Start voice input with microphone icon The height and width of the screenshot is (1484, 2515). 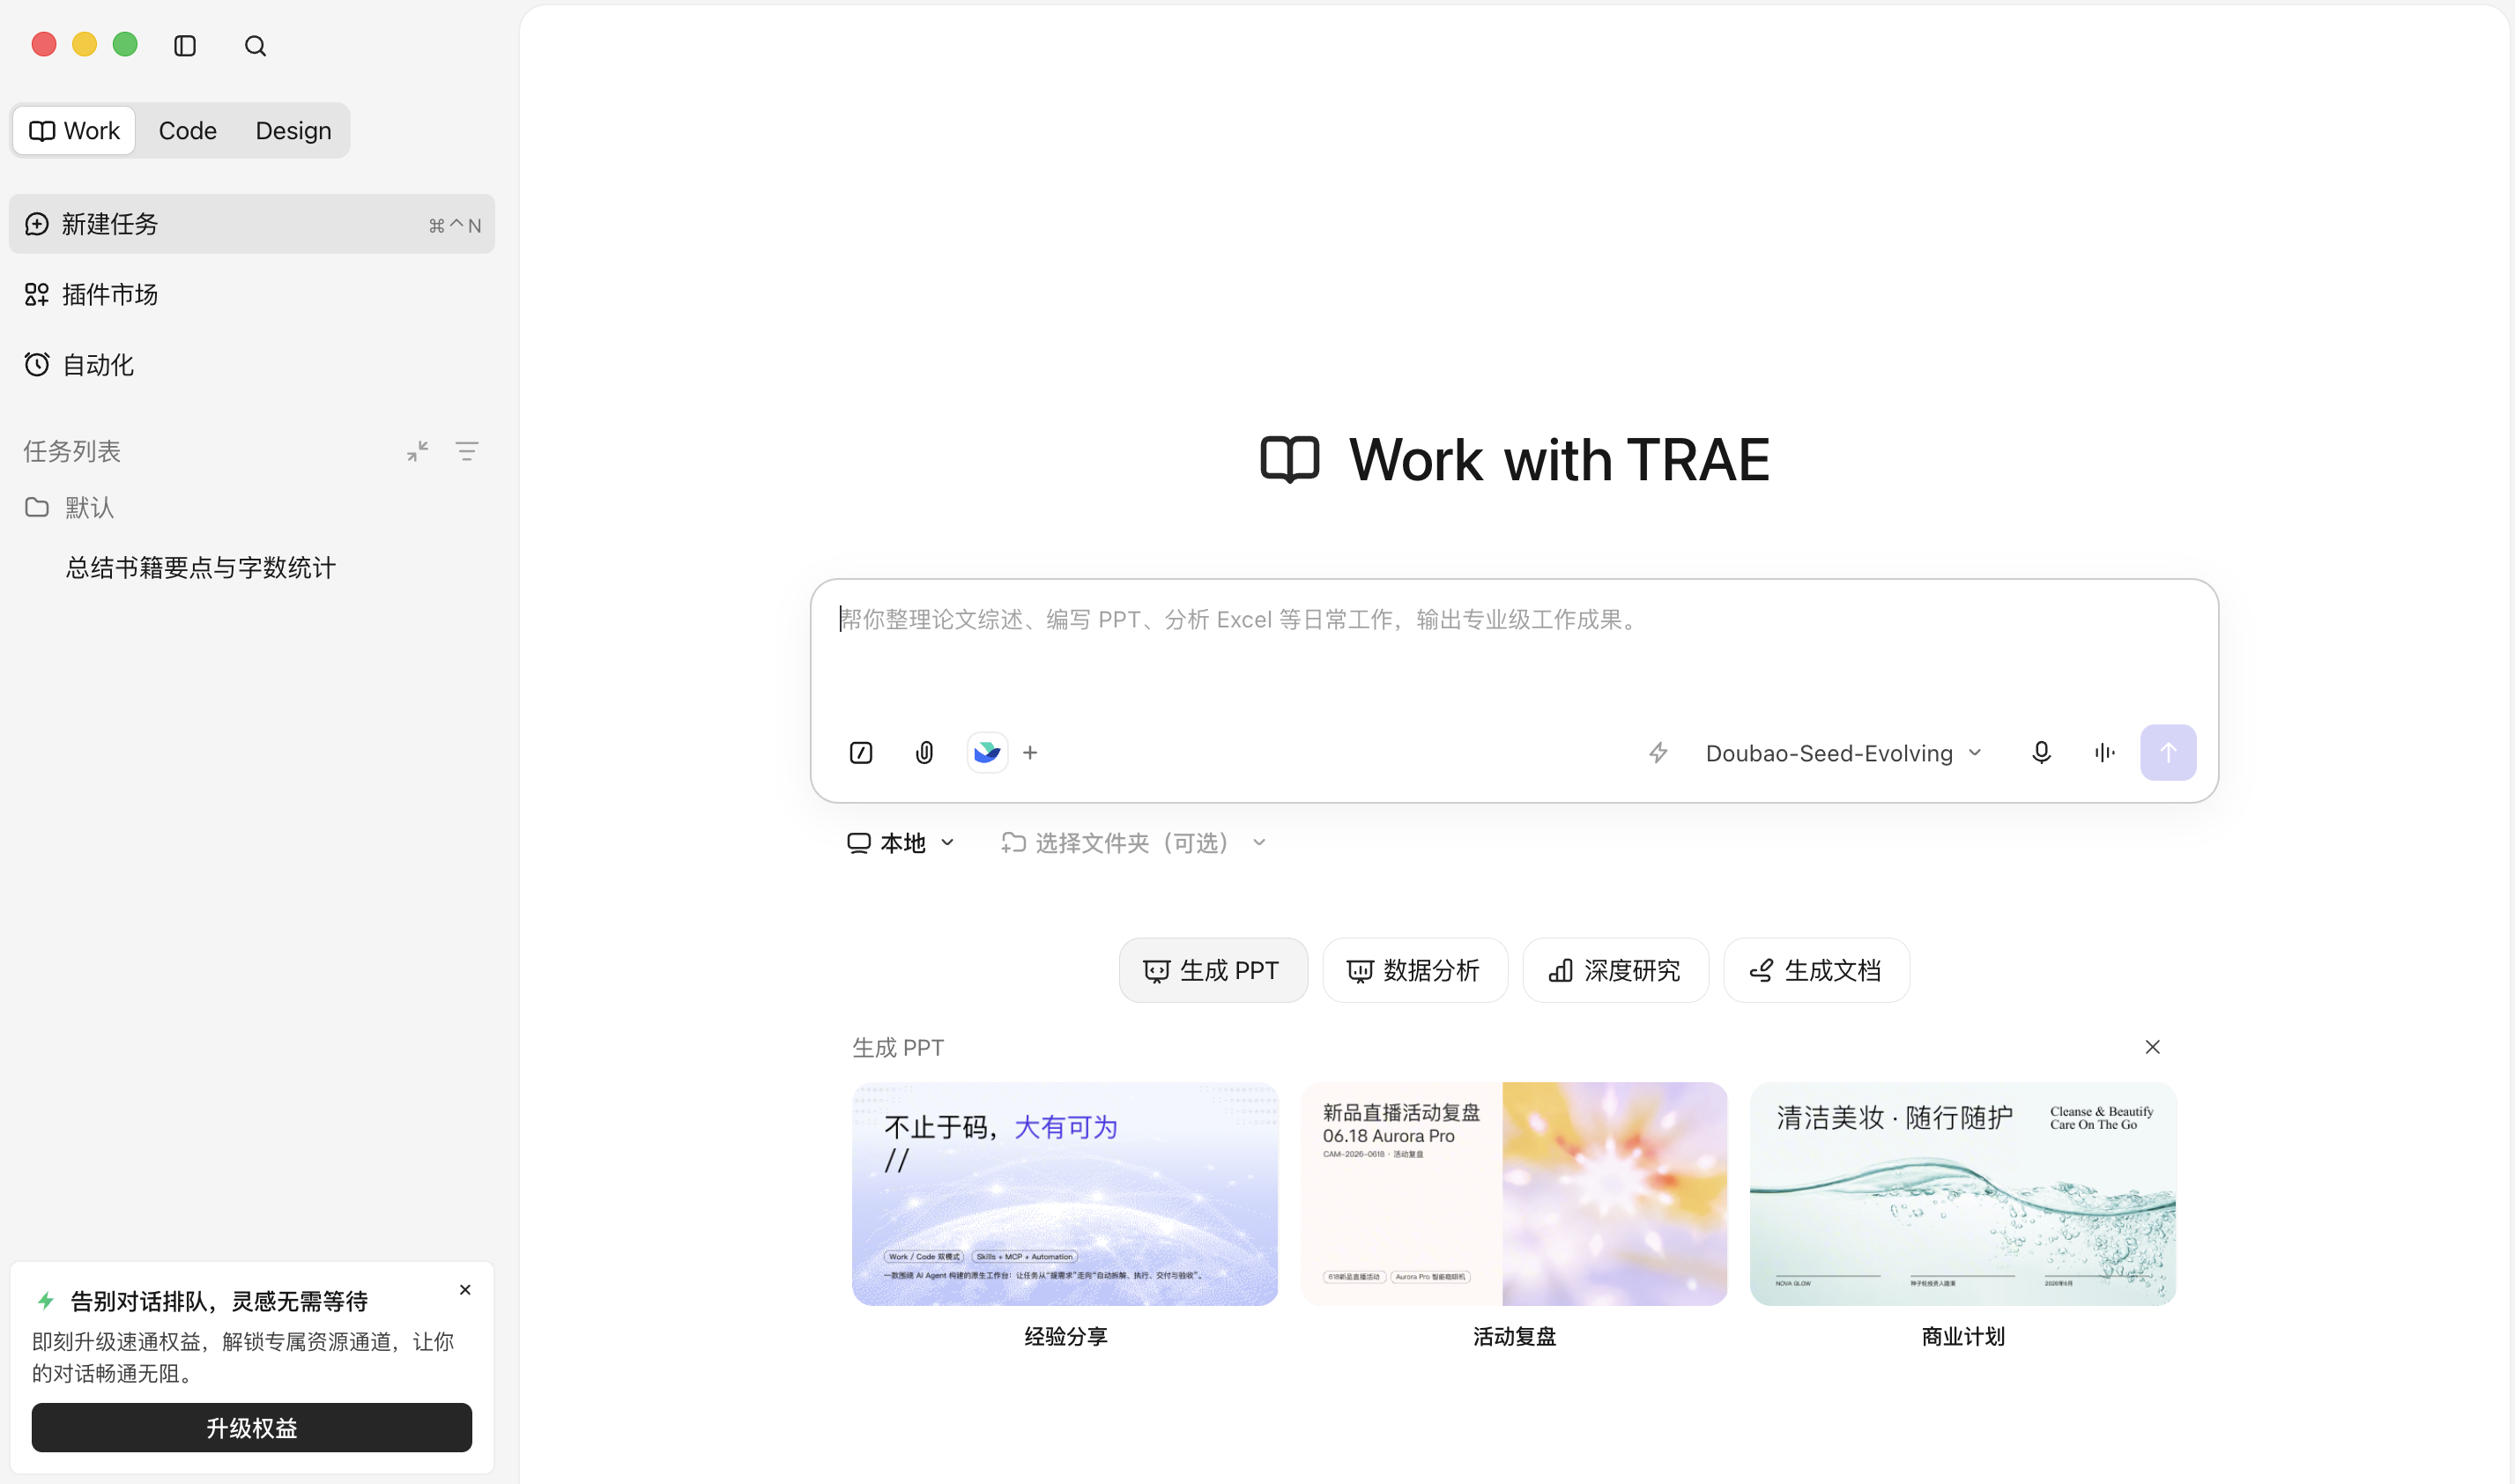point(2041,753)
